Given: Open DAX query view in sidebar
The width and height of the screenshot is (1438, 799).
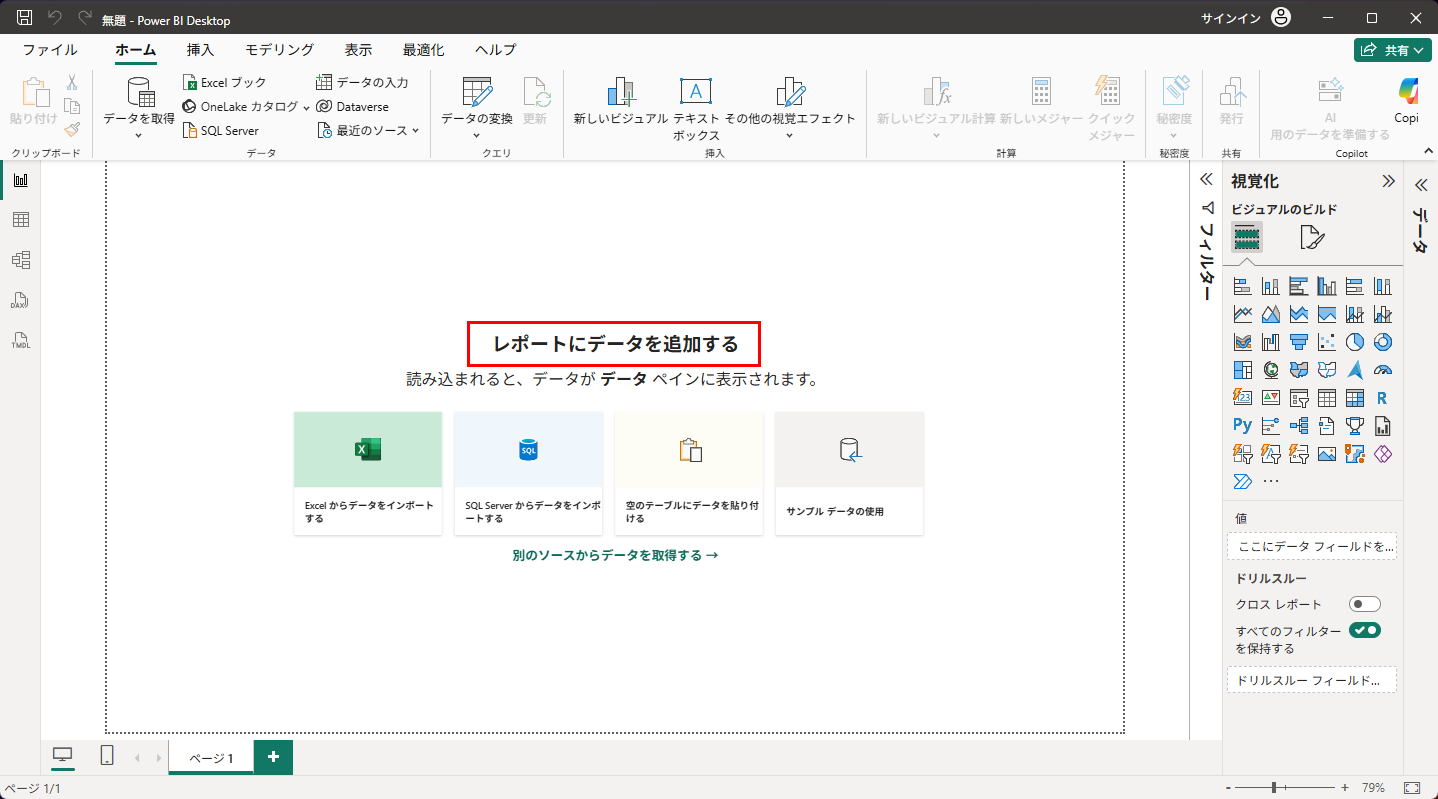Looking at the screenshot, I should (20, 300).
